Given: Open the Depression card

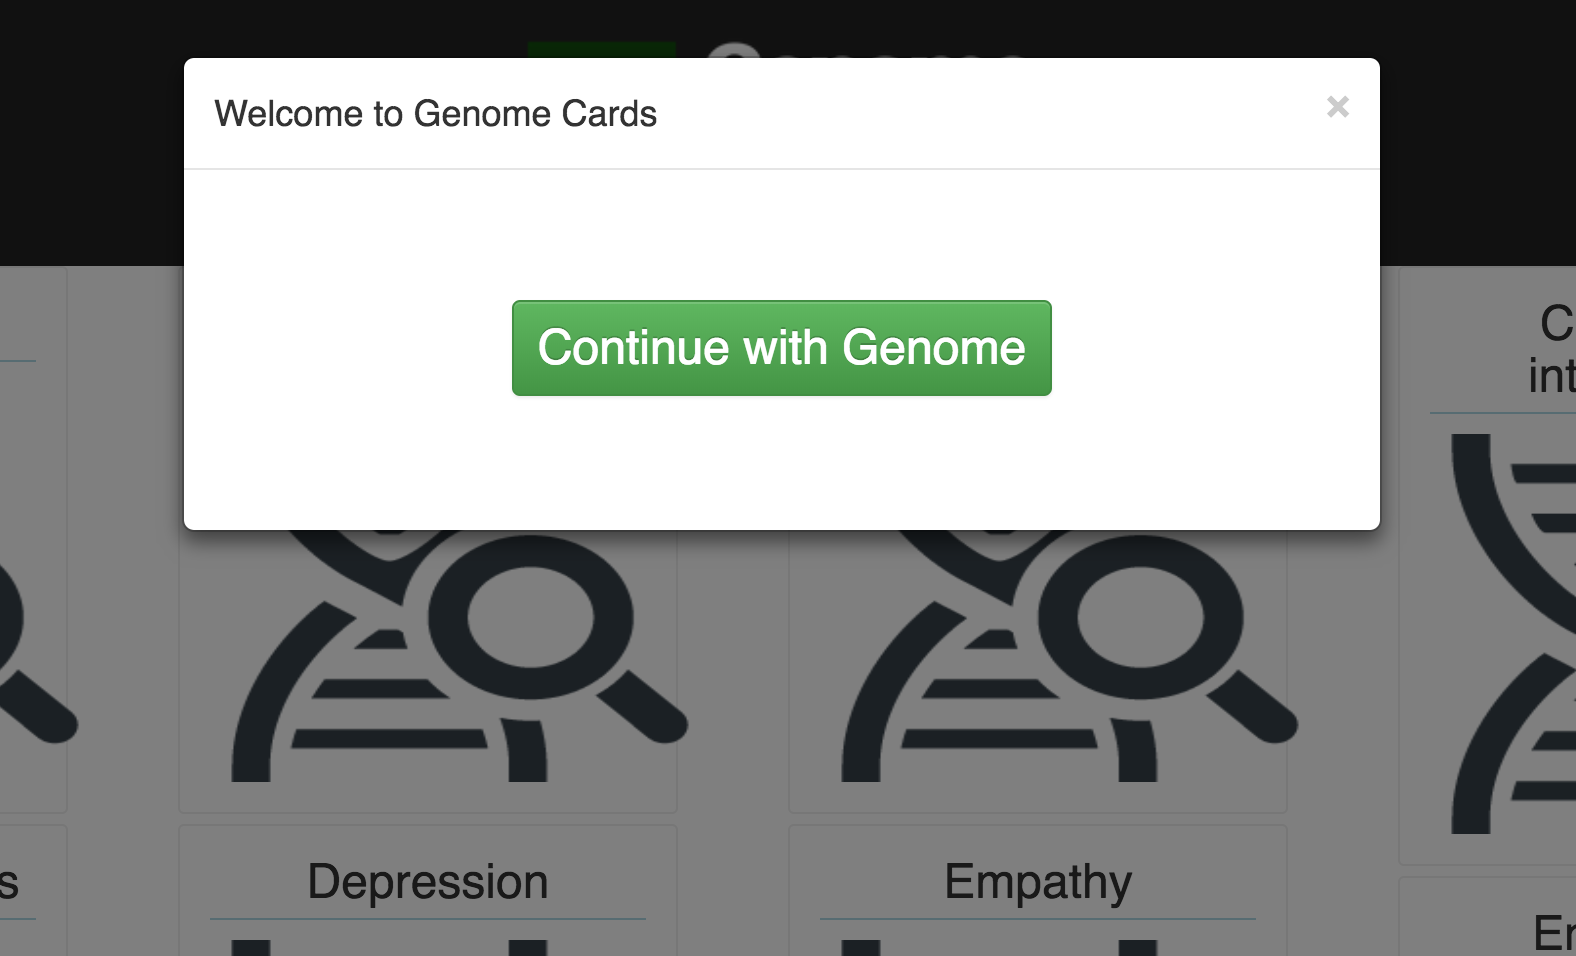Looking at the screenshot, I should tap(430, 880).
